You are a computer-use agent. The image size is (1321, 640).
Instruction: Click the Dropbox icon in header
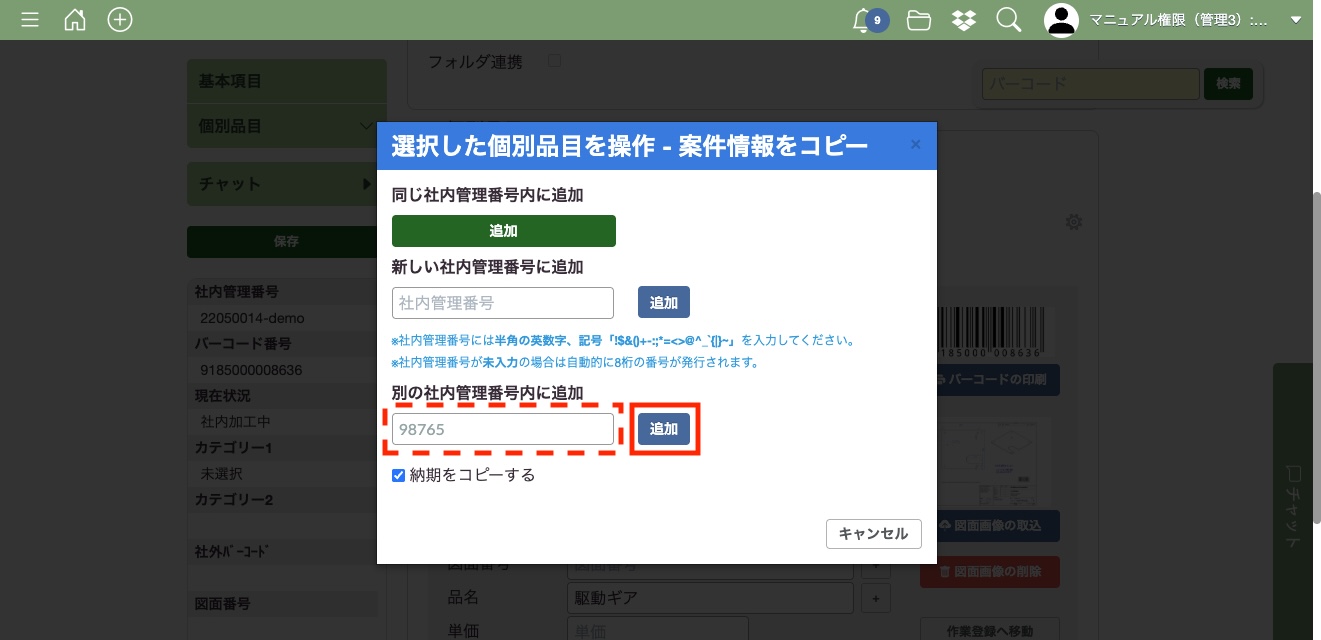click(x=964, y=20)
